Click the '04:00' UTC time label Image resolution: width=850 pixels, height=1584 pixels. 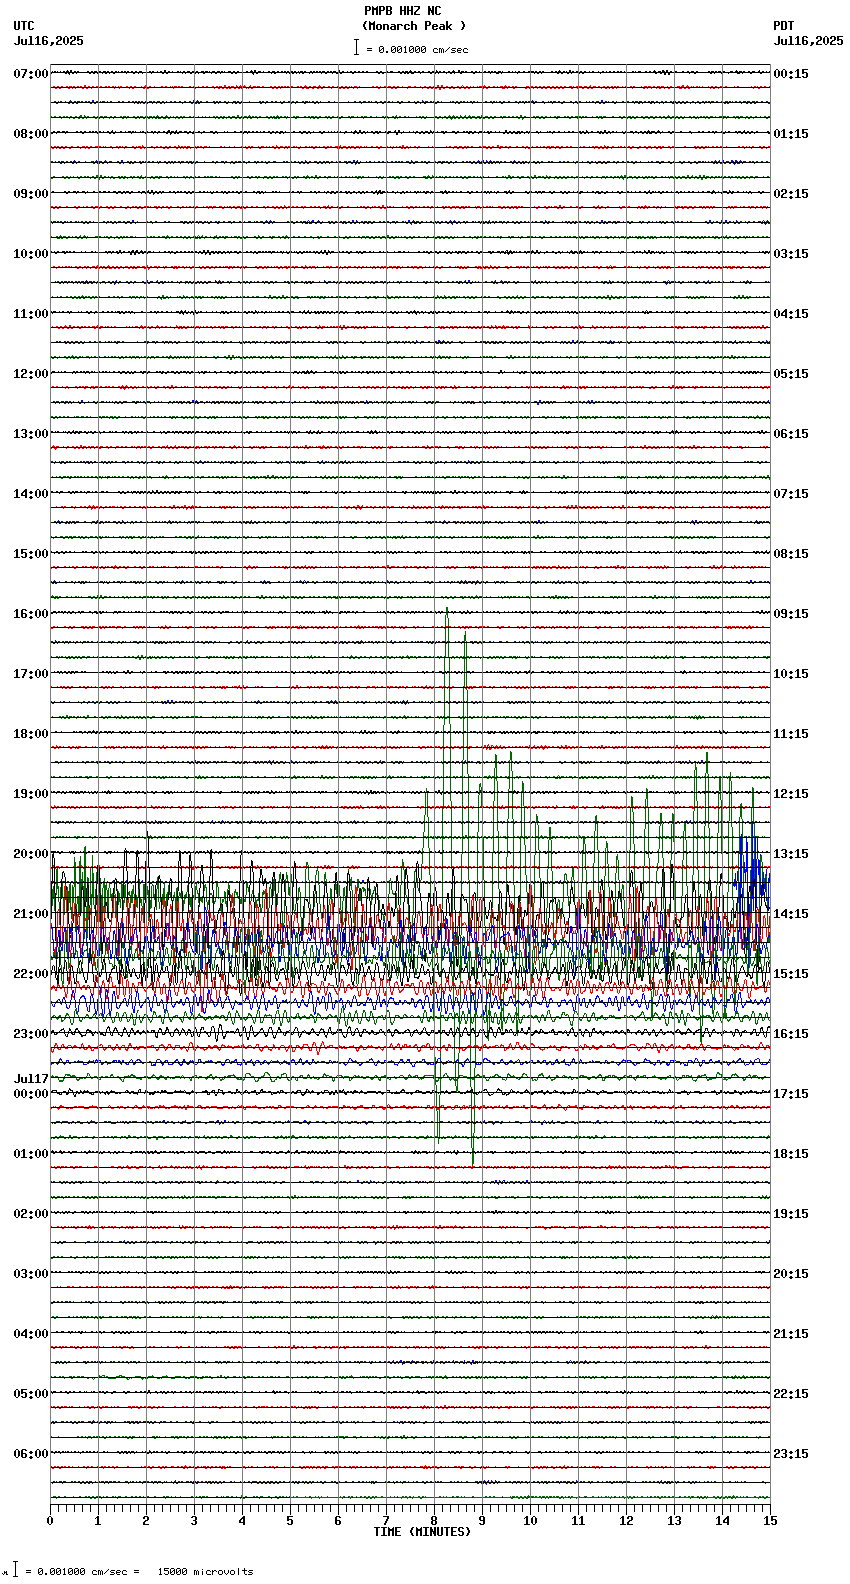click(31, 1334)
